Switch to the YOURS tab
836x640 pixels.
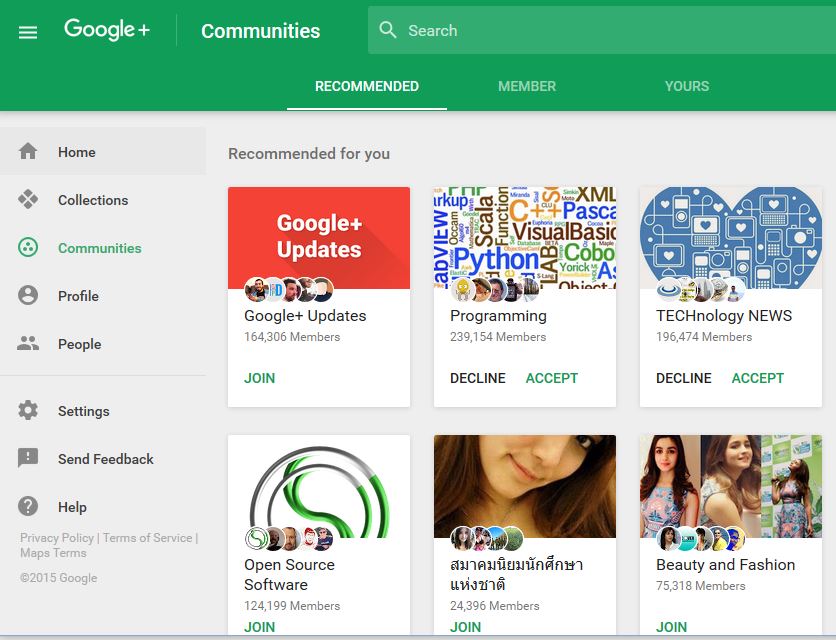687,86
